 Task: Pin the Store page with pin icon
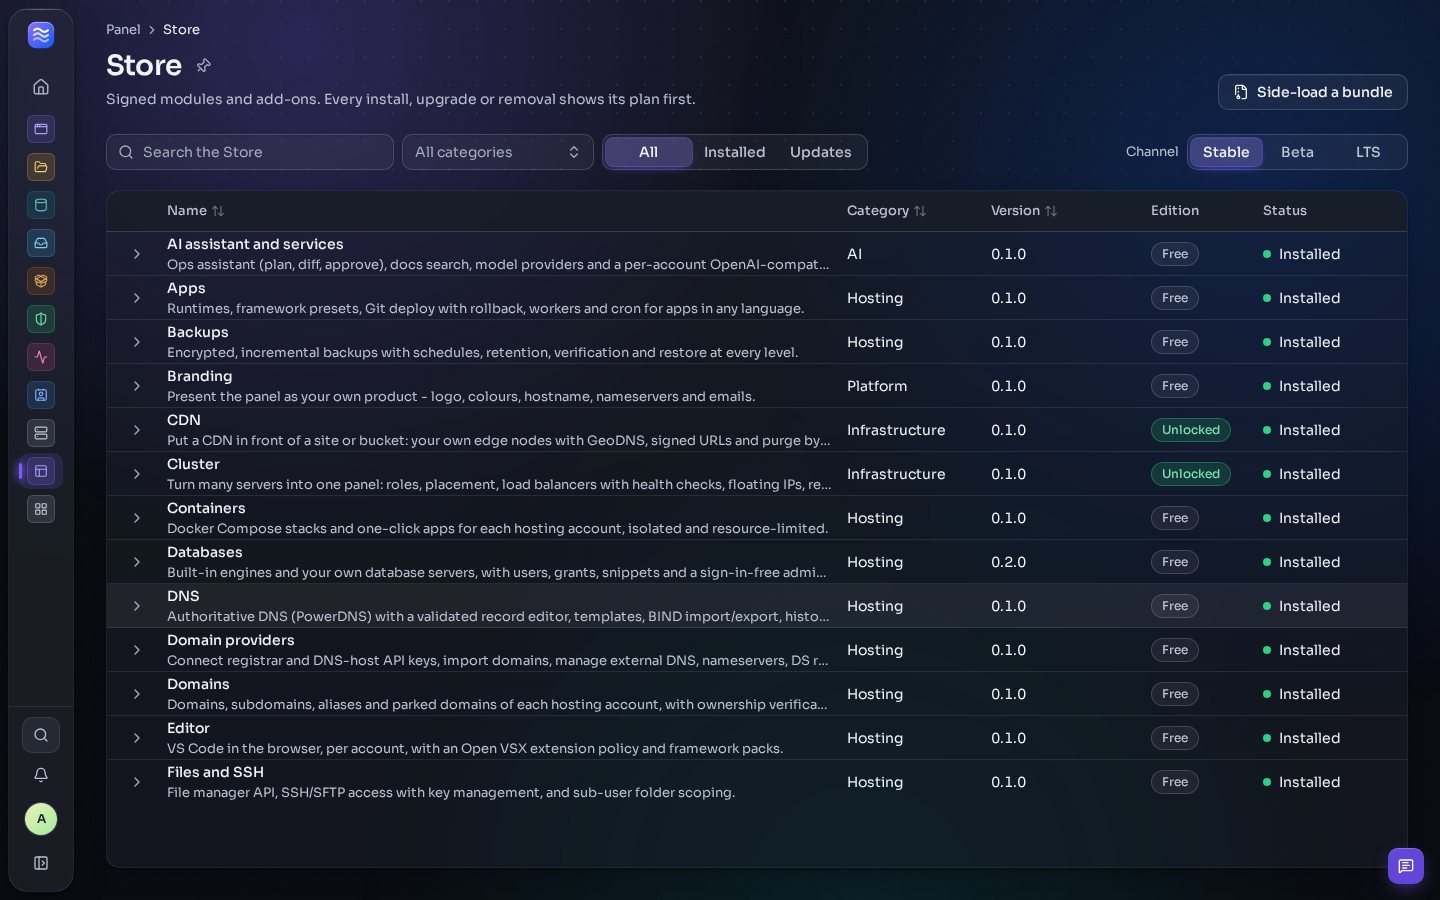pos(204,65)
